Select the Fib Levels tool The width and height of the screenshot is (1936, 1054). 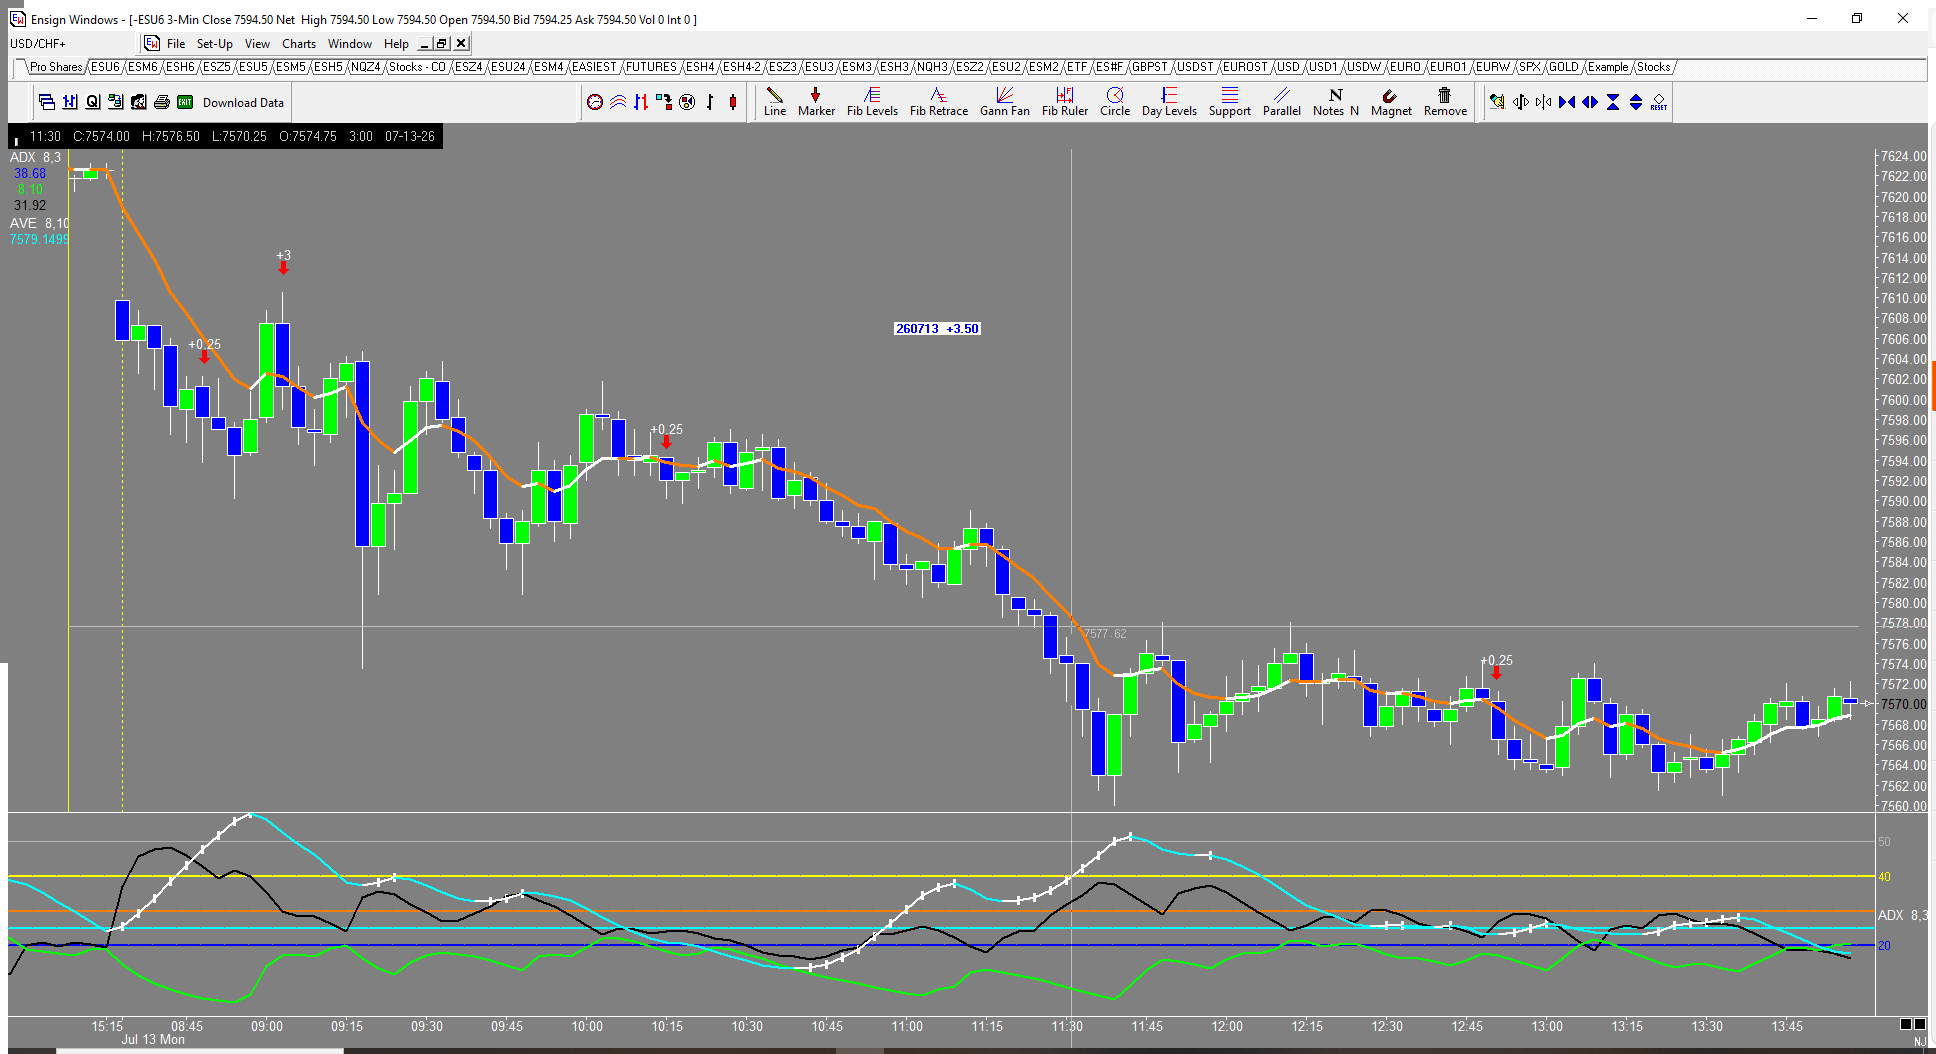[872, 102]
